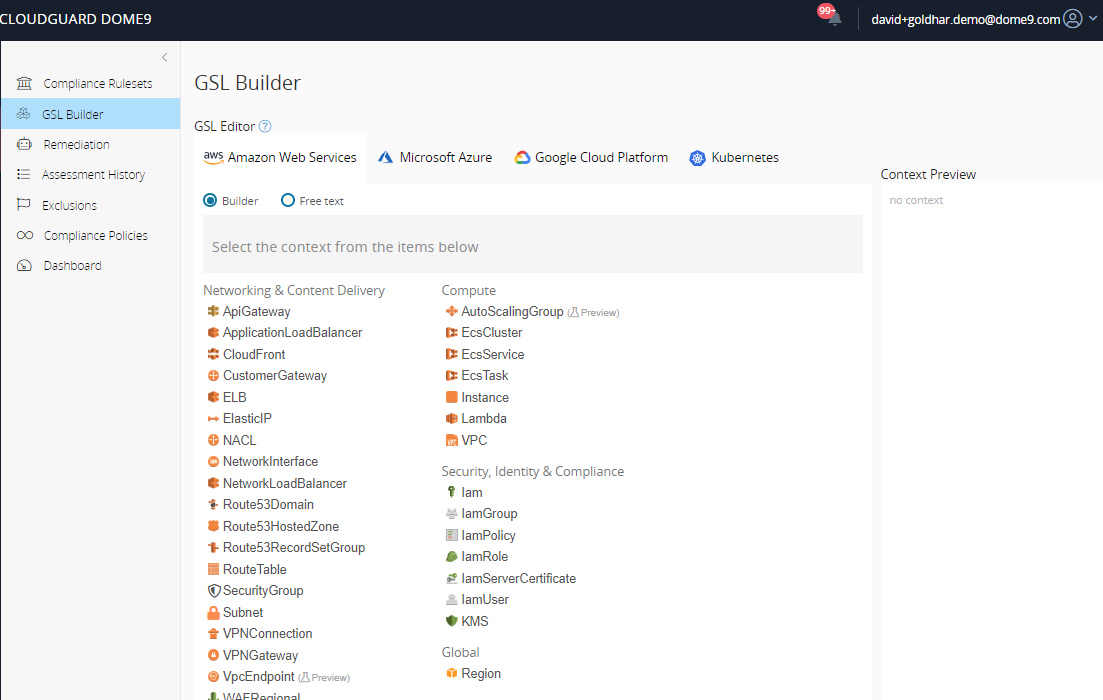
Task: Select the ElasticIP icon
Action: coord(213,419)
